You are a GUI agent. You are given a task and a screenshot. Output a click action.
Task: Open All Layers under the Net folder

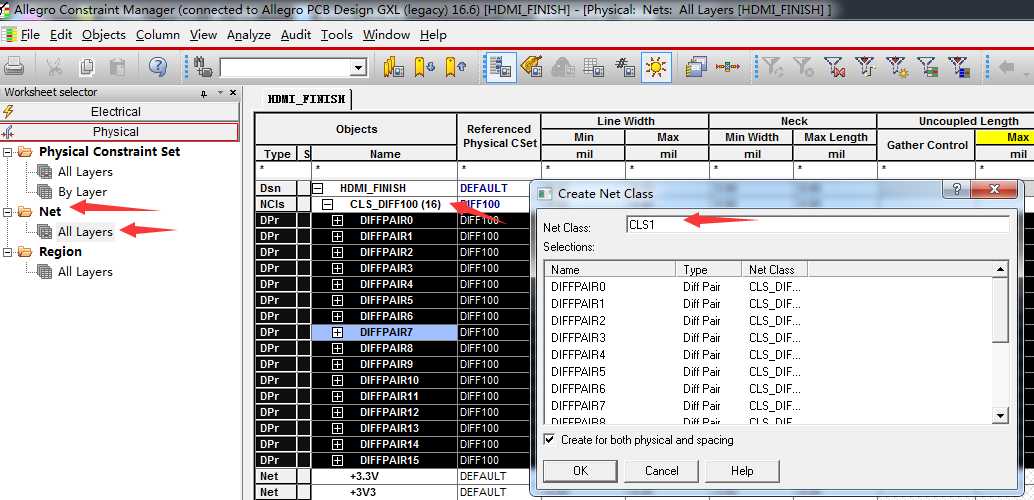click(x=85, y=232)
